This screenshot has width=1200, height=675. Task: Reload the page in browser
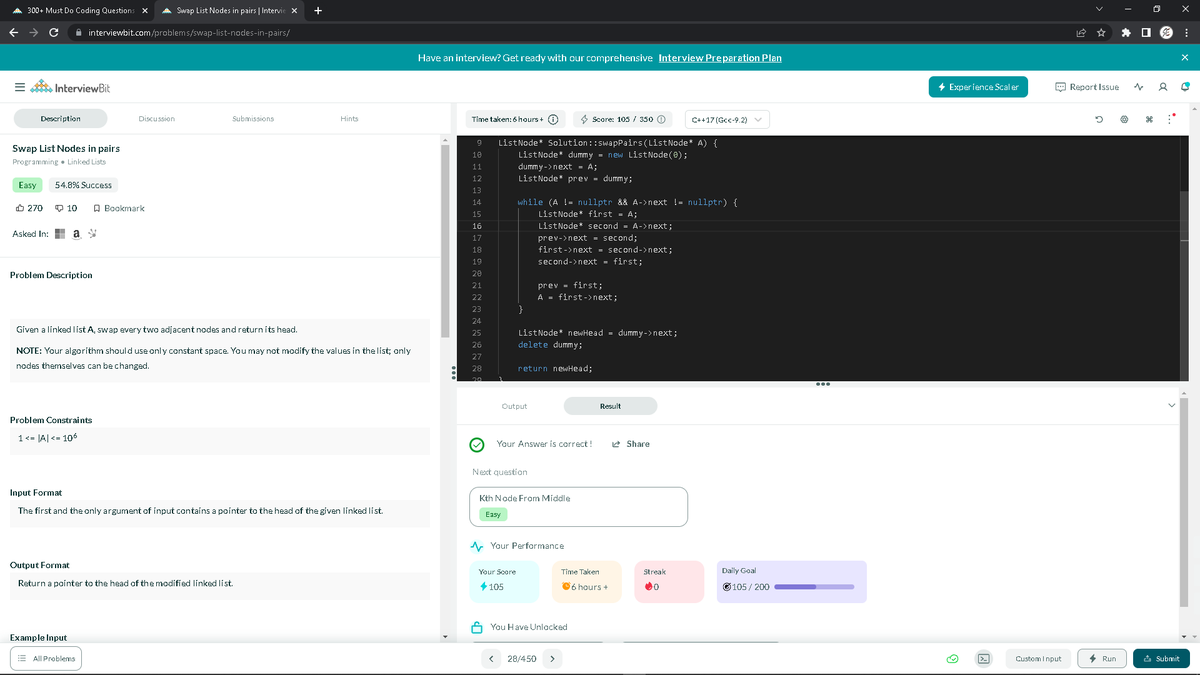coord(53,33)
